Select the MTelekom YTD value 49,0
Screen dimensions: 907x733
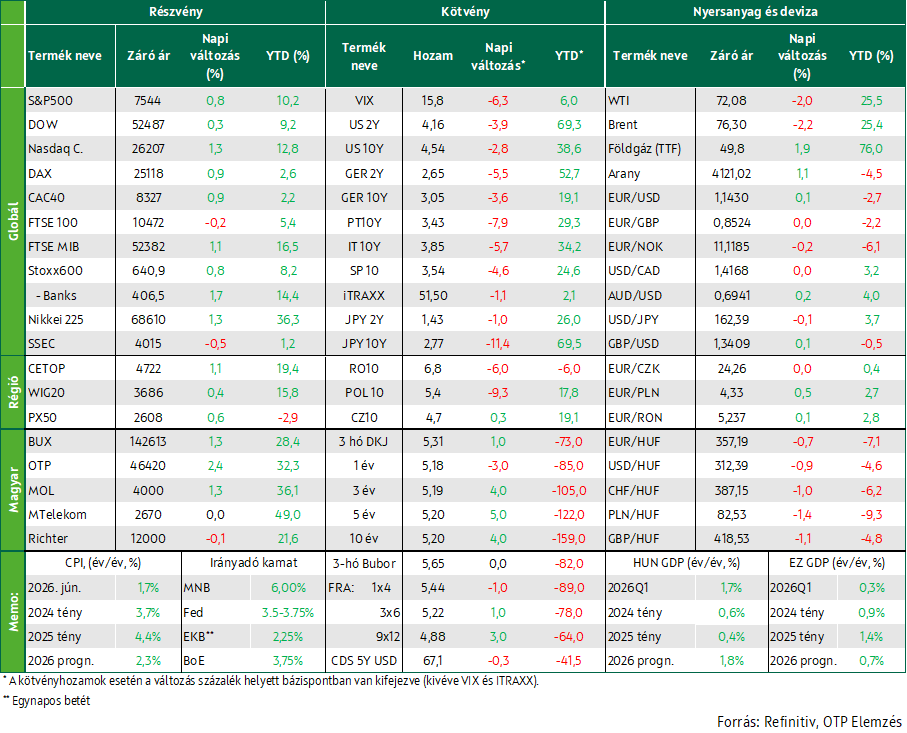(288, 514)
